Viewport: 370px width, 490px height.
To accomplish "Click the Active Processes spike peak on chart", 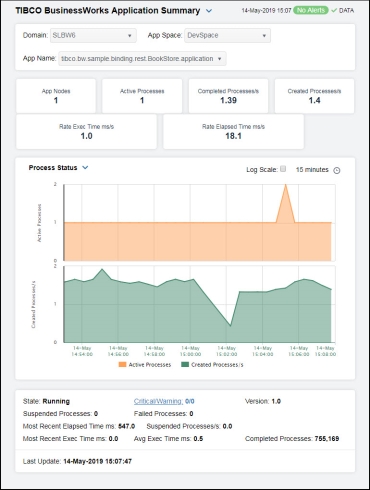I will point(285,185).
